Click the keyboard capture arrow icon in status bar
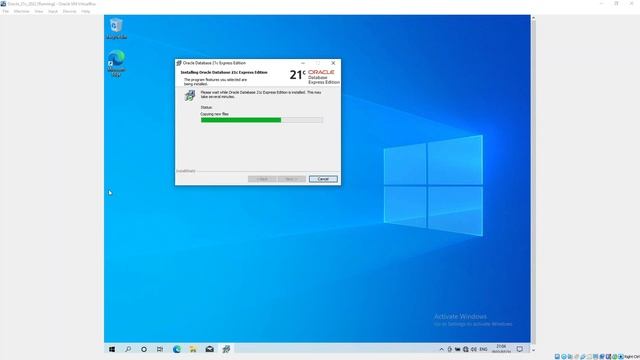Viewport: 640px width, 360px height. click(x=621, y=357)
